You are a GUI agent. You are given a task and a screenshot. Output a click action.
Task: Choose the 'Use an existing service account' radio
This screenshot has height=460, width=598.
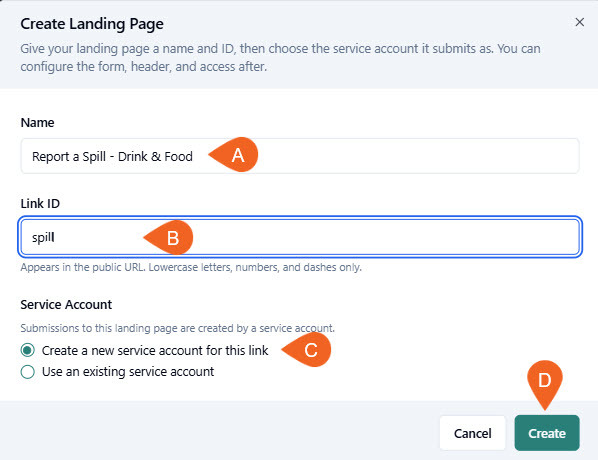pos(27,372)
